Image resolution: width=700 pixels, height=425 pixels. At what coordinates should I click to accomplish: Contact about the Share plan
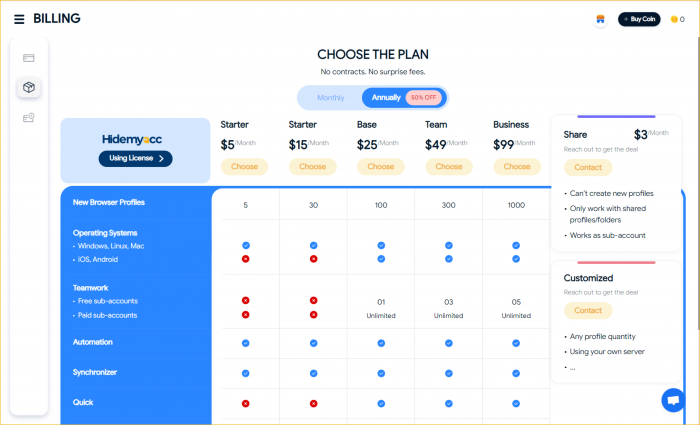(x=588, y=167)
